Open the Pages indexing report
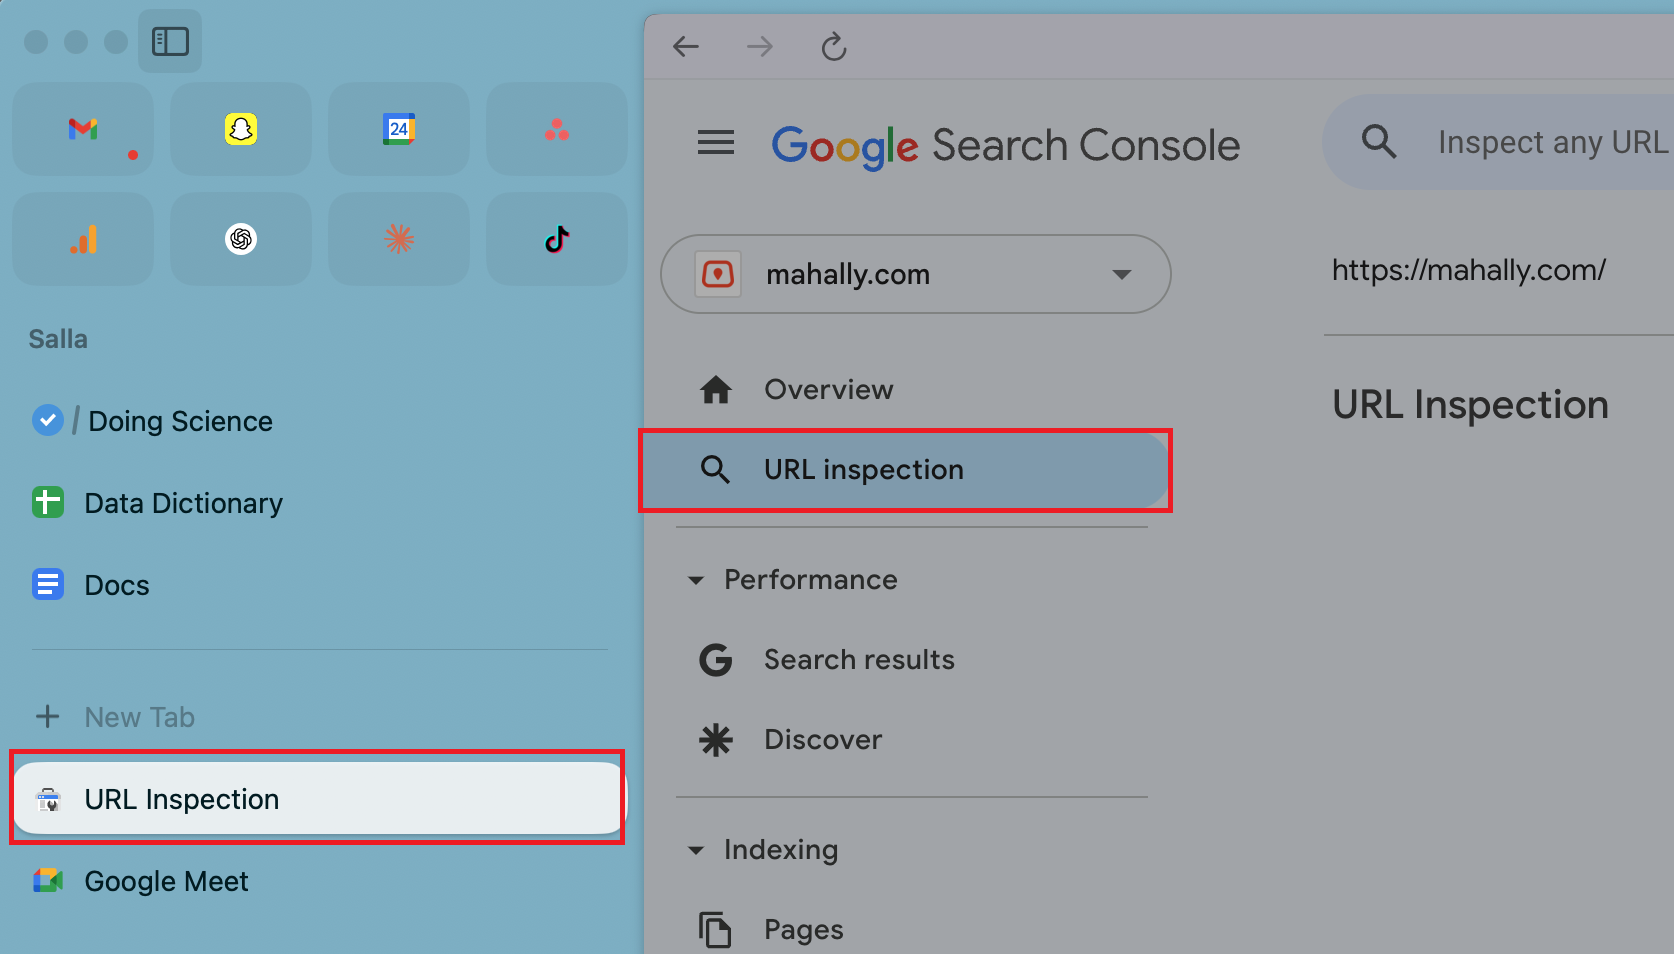Image resolution: width=1674 pixels, height=954 pixels. coord(803,929)
